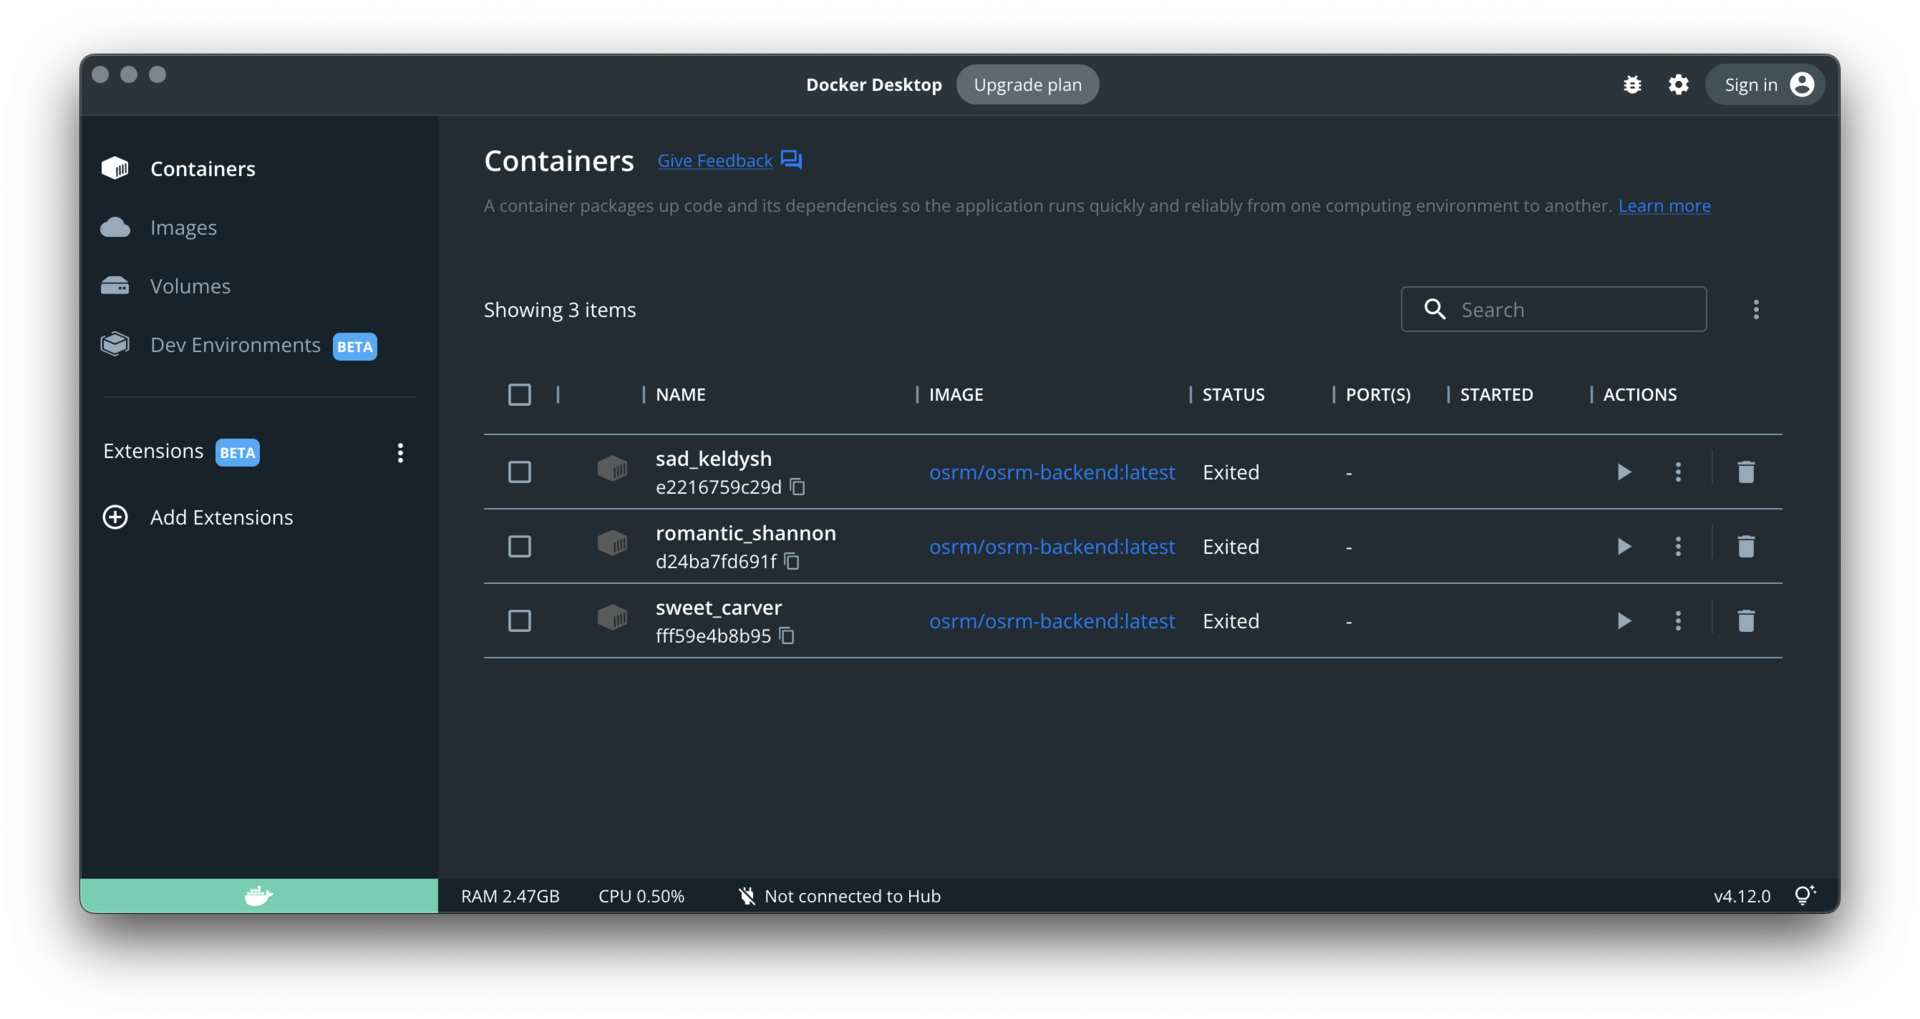This screenshot has width=1920, height=1019.
Task: Run the sweet_carver container
Action: 1623,621
